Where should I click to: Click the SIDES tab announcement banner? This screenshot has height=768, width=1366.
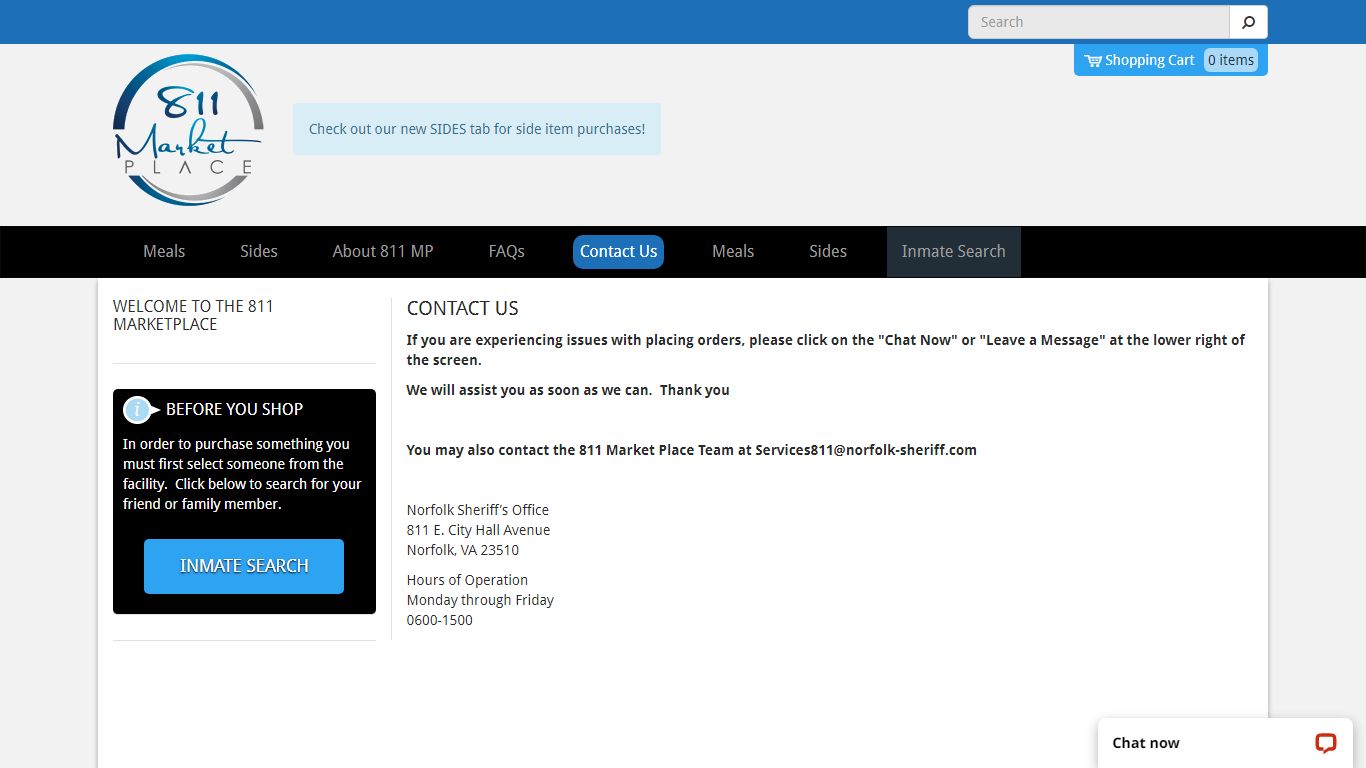click(x=477, y=129)
